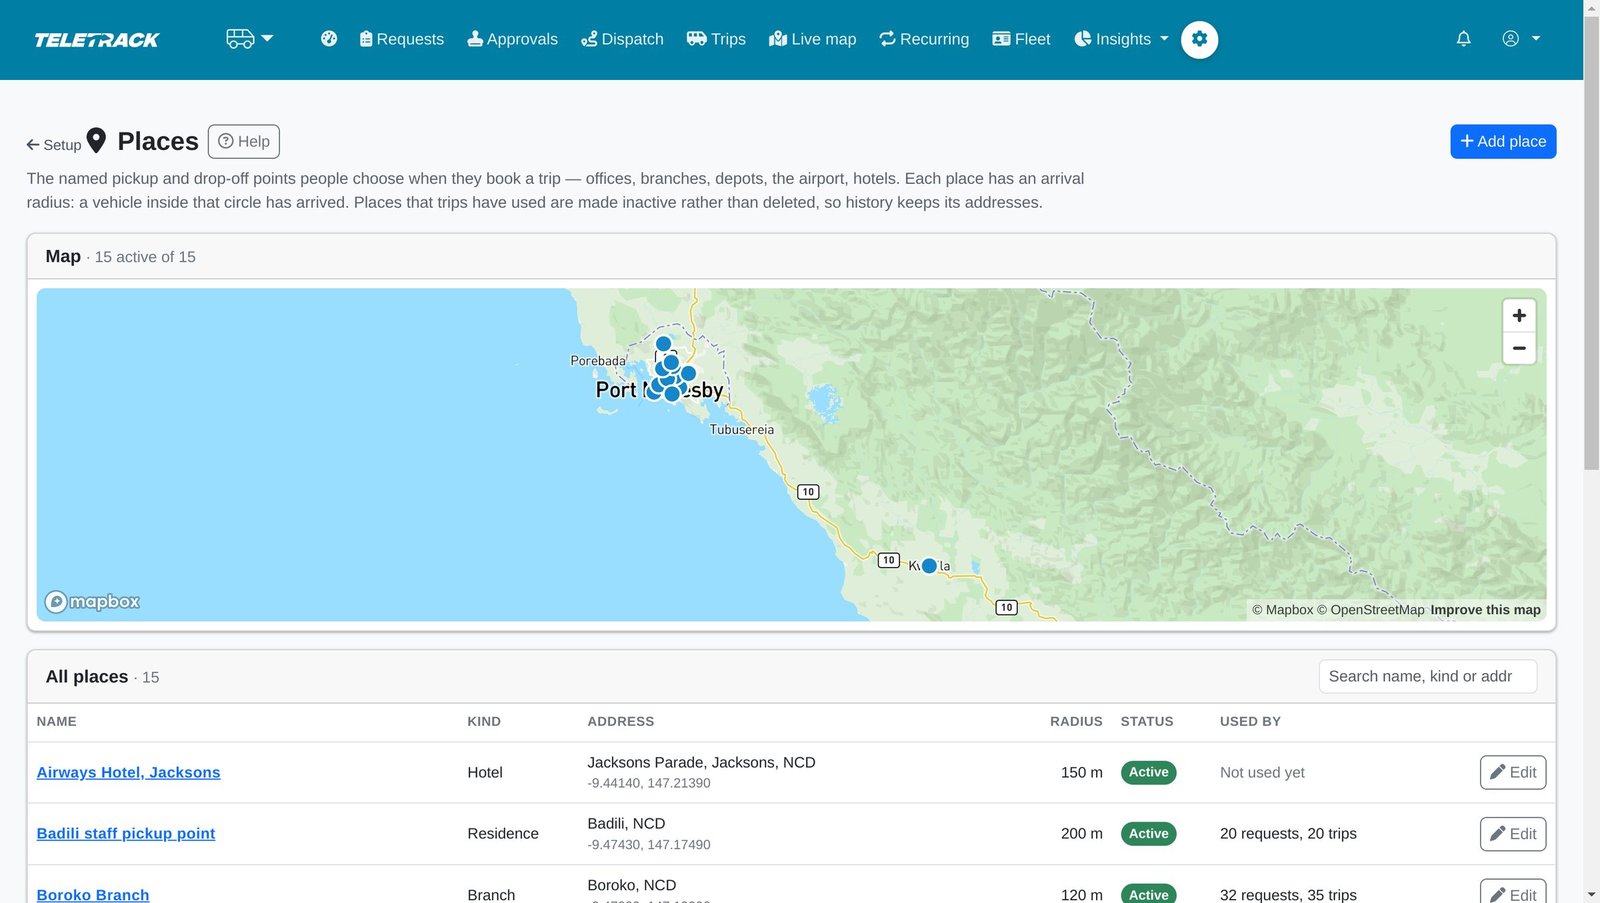Focus the places search field

(x=1427, y=676)
